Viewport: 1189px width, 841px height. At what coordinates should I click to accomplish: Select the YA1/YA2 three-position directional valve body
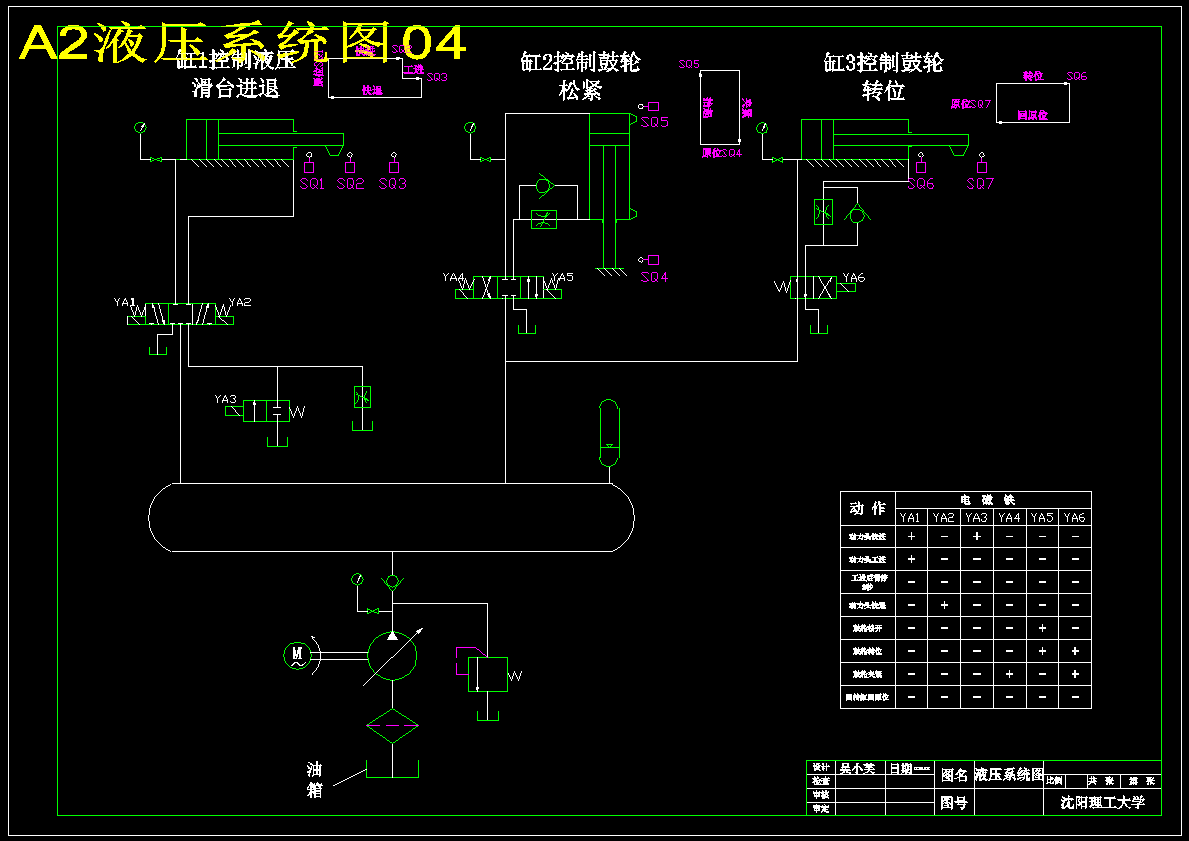[x=180, y=314]
